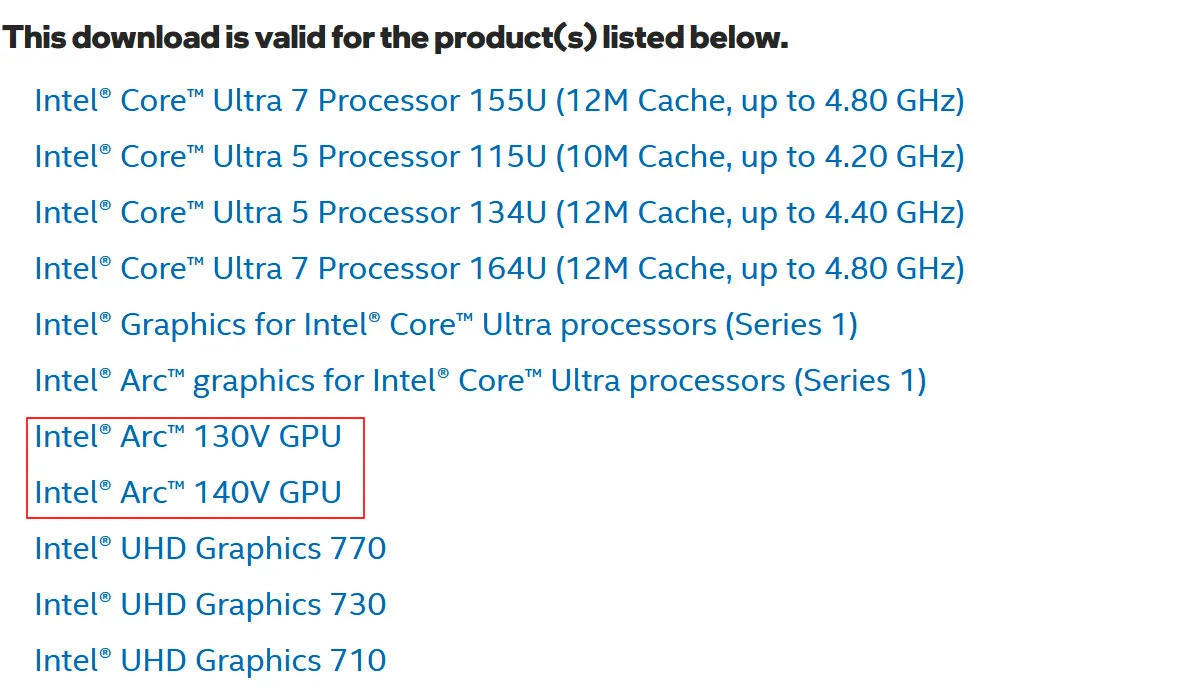Click the 'This download is valid' heading text

tap(395, 39)
